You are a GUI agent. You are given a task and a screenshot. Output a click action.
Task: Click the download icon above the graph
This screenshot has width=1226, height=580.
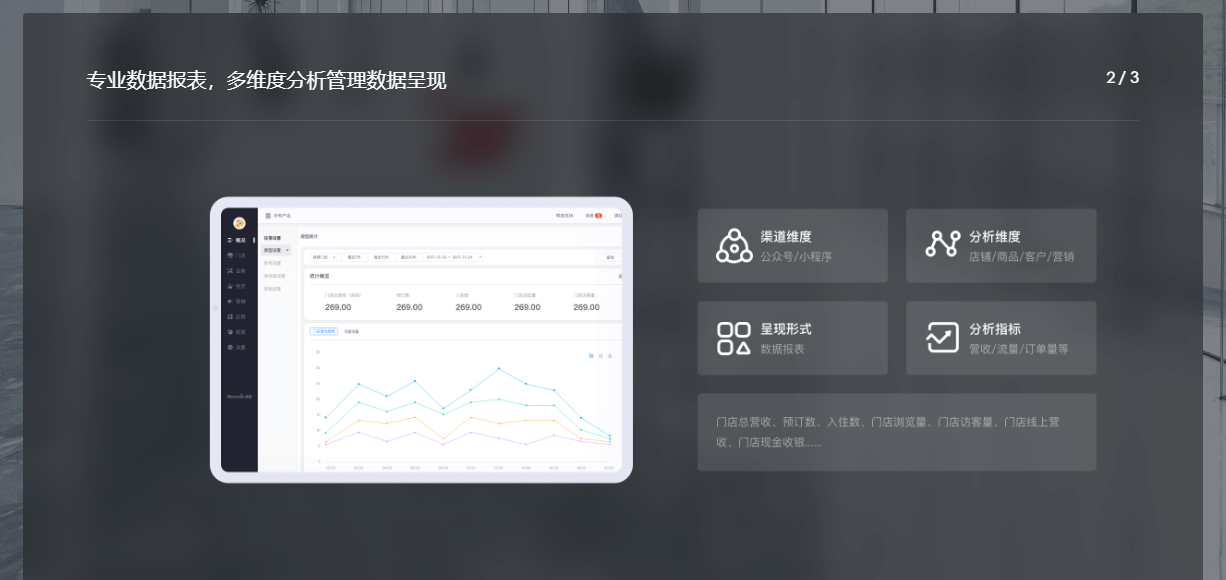[610, 355]
